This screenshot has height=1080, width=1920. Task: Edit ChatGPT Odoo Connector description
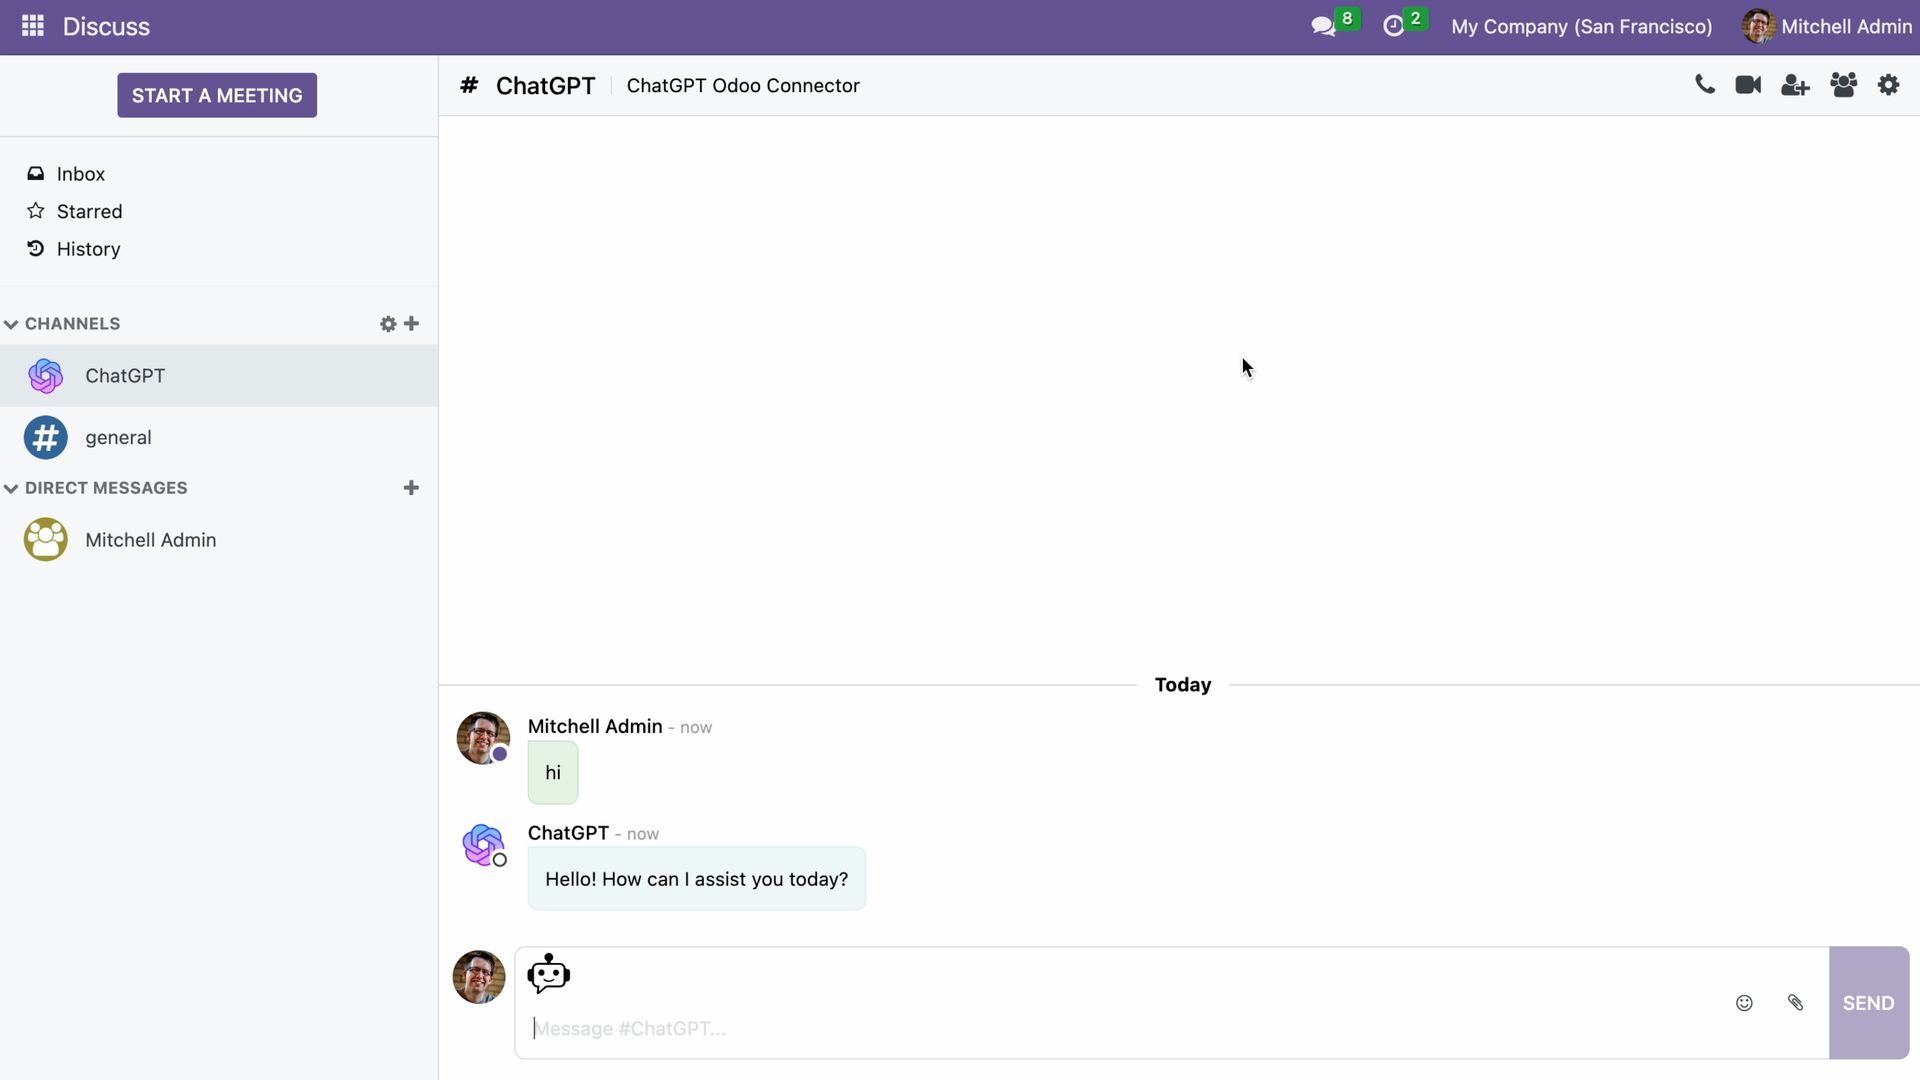(743, 85)
